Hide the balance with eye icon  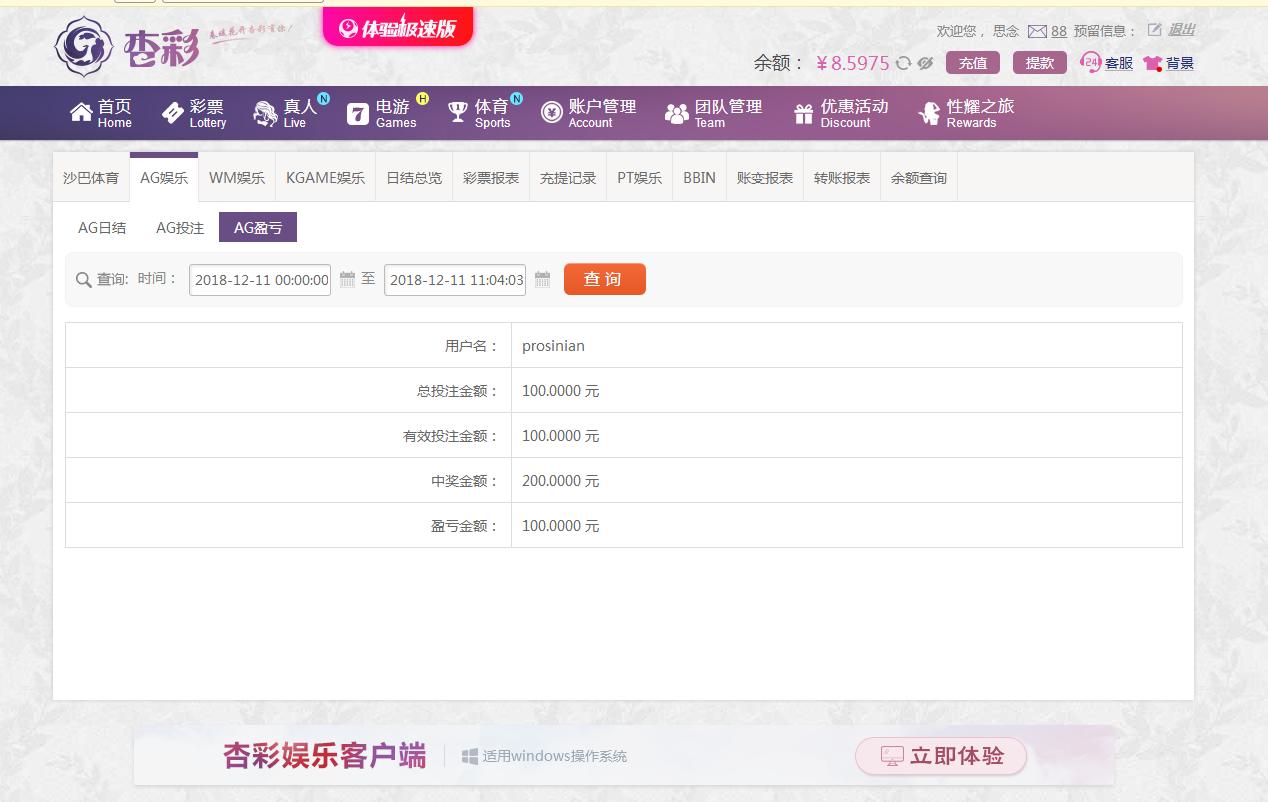[925, 63]
